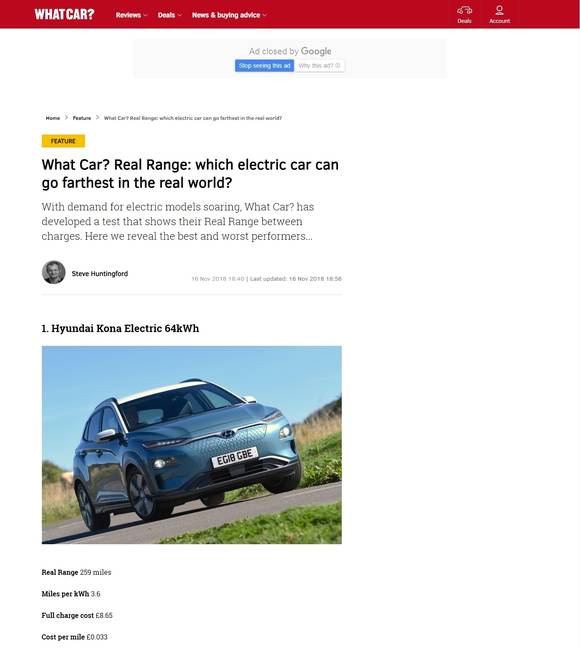The height and width of the screenshot is (649, 580).
Task: Click the info icon beside Why this ad
Action: coord(338,65)
